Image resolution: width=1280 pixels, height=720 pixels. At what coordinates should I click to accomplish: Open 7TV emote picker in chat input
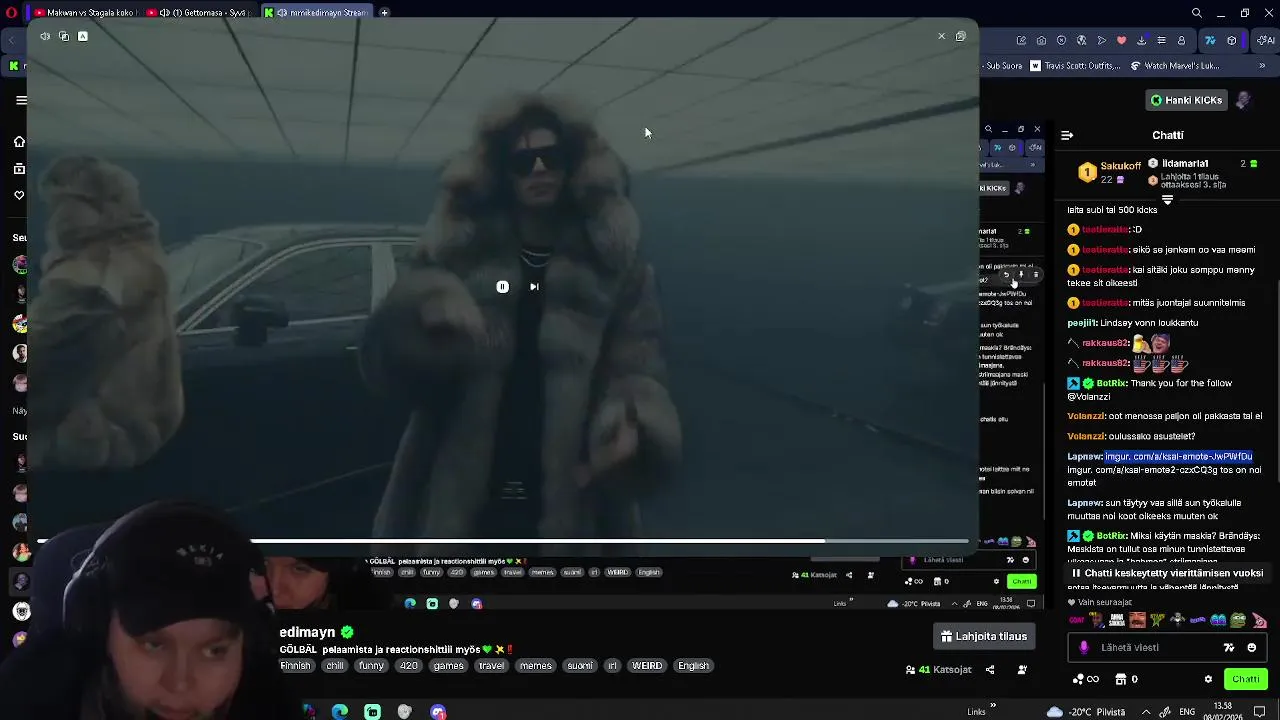[x=1229, y=648]
